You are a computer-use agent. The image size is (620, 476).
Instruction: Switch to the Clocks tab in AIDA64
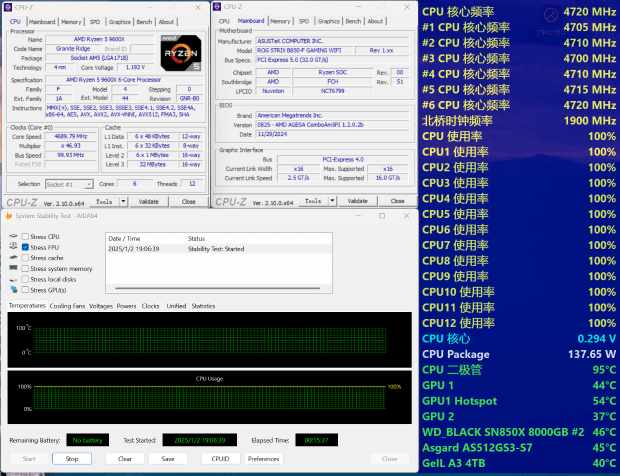coord(150,306)
